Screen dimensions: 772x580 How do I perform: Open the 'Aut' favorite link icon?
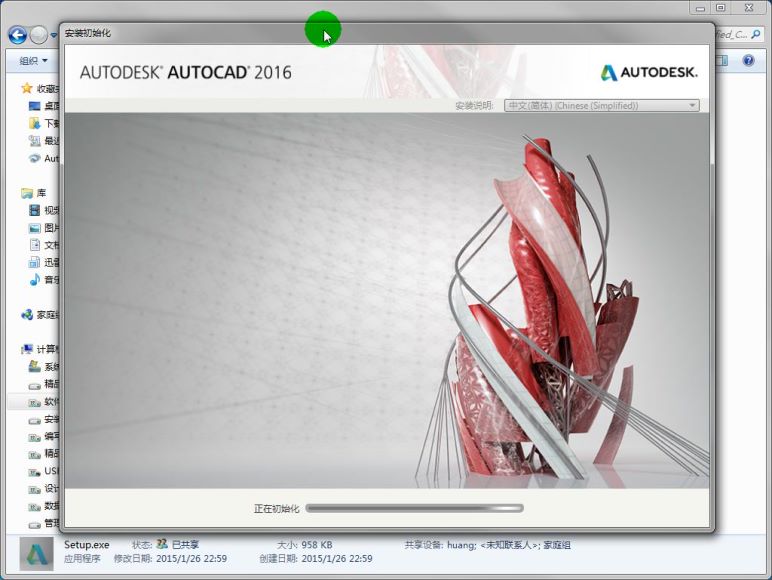pos(34,158)
